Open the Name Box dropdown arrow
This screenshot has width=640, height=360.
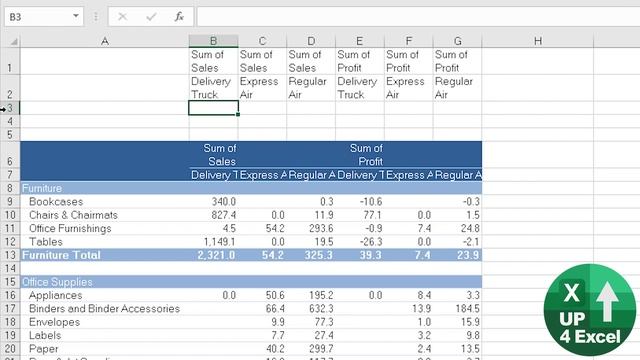coord(76,16)
